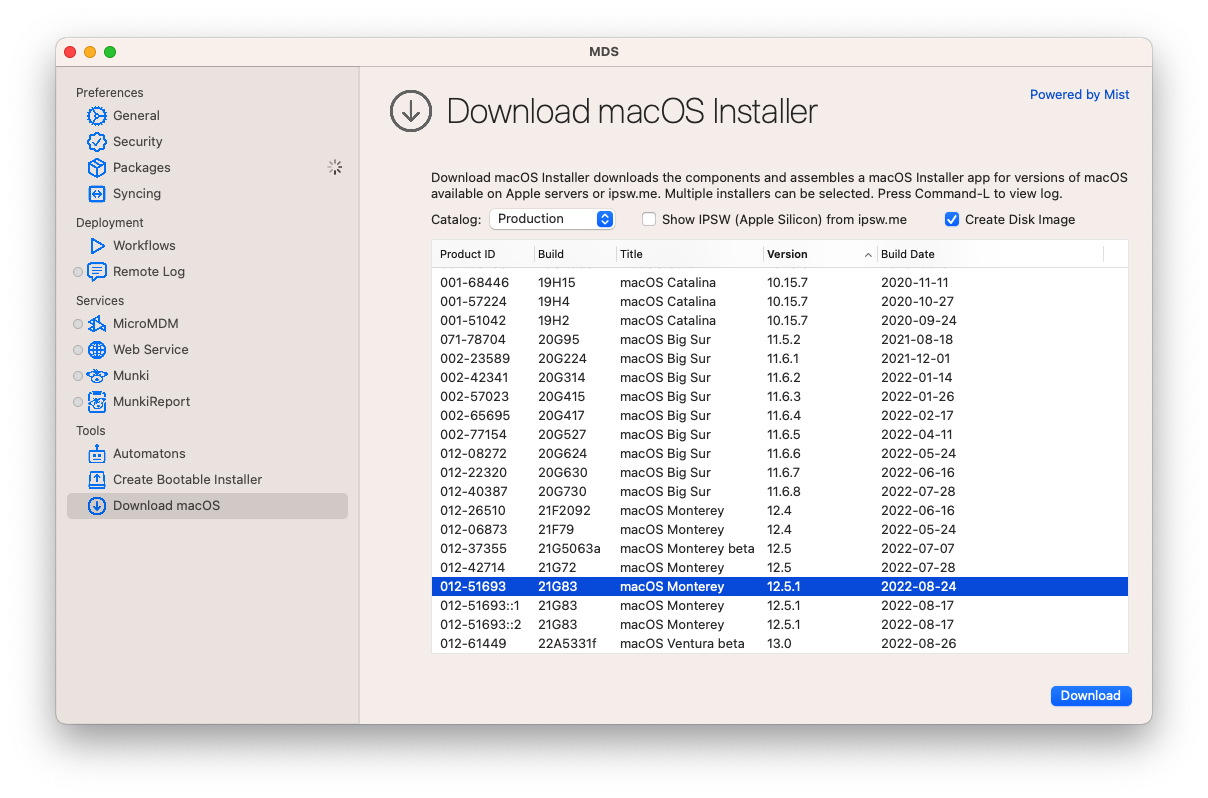Click the MunkiReport icon

coord(97,402)
